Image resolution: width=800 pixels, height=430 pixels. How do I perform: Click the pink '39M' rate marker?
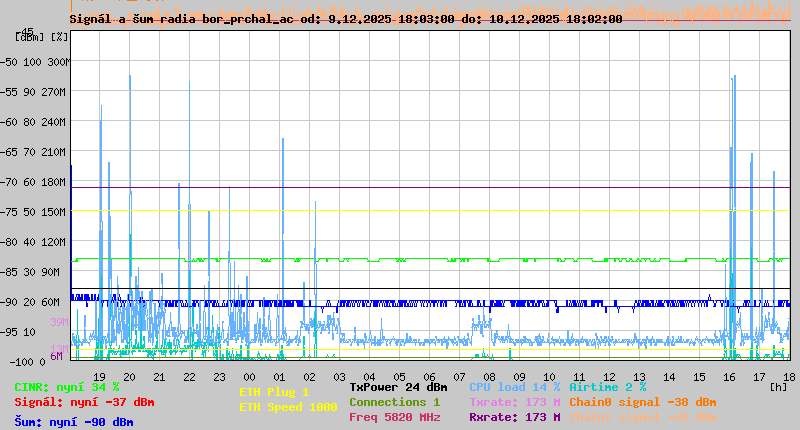point(59,322)
